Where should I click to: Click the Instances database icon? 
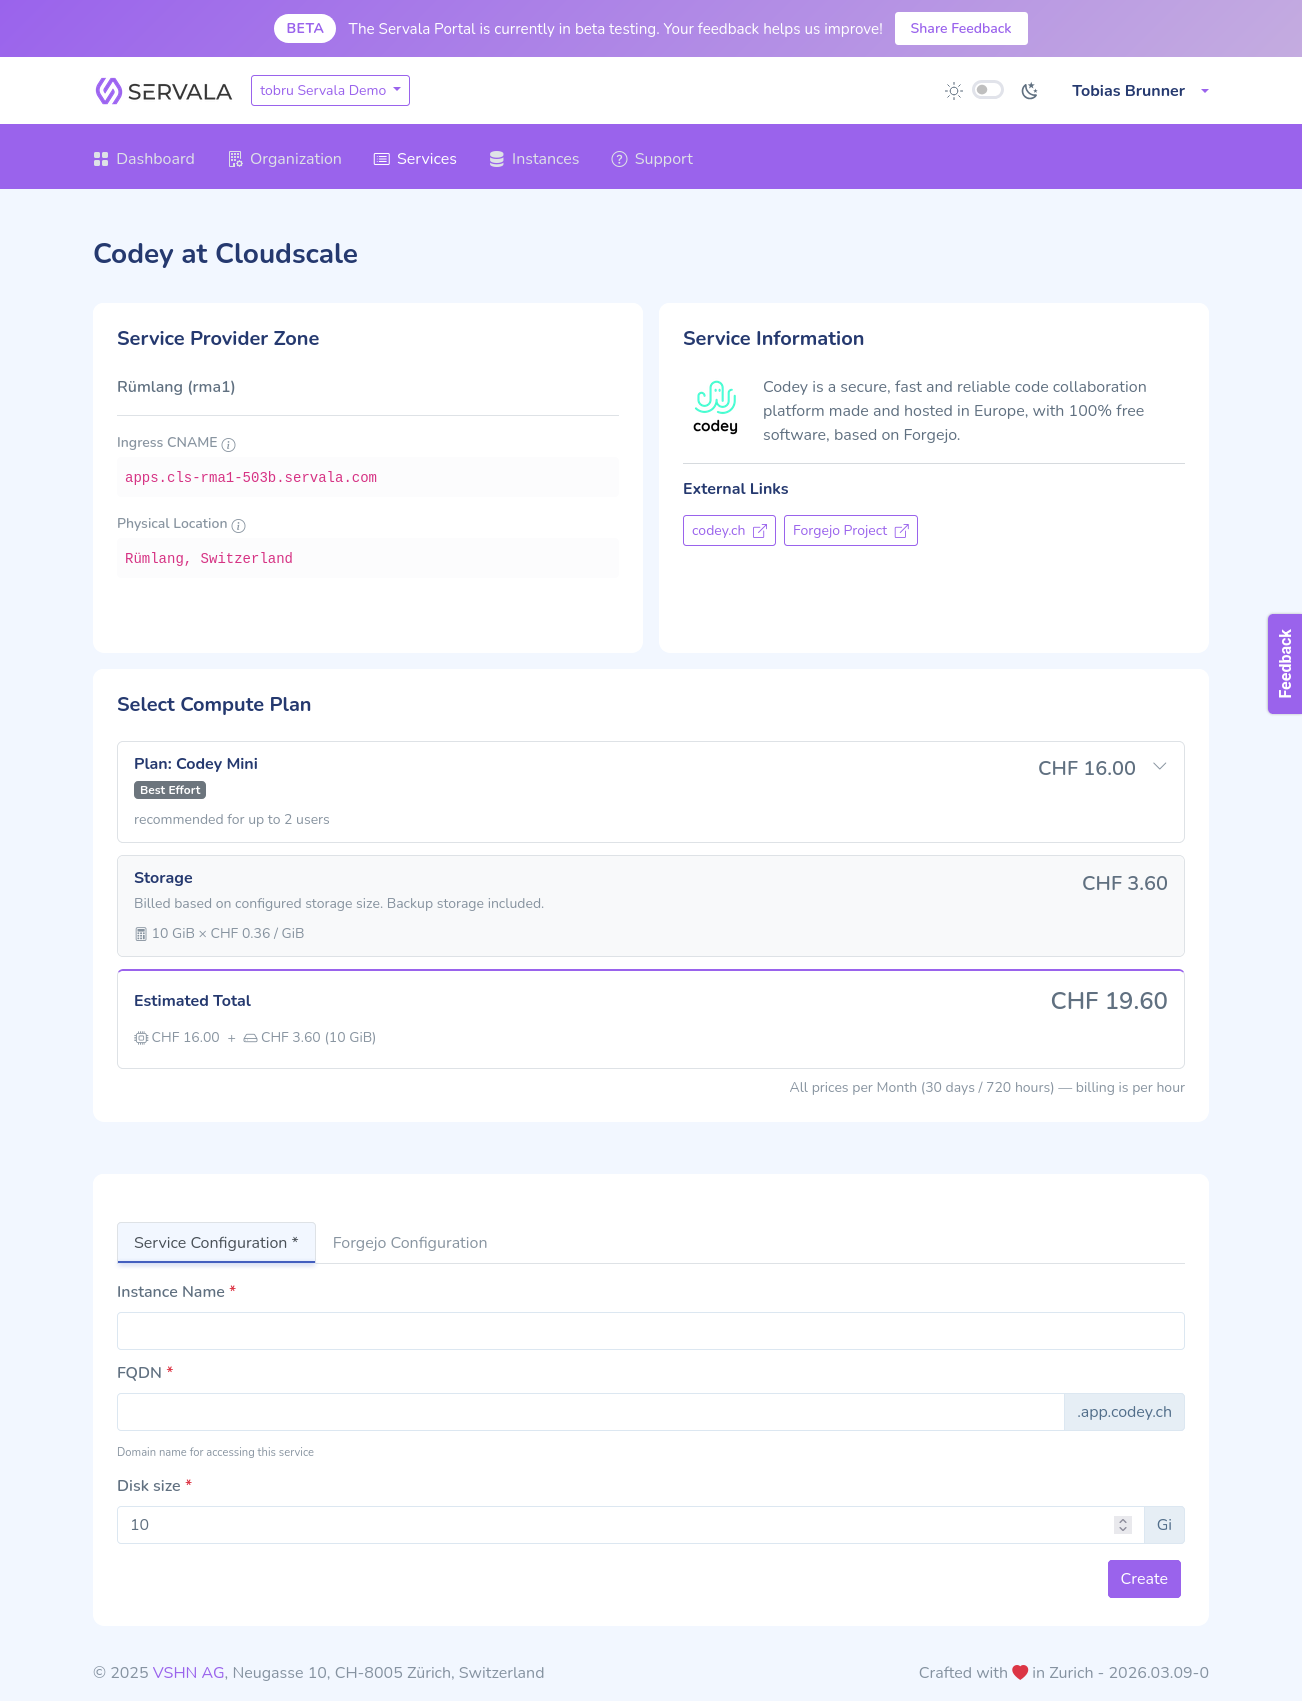tap(497, 159)
